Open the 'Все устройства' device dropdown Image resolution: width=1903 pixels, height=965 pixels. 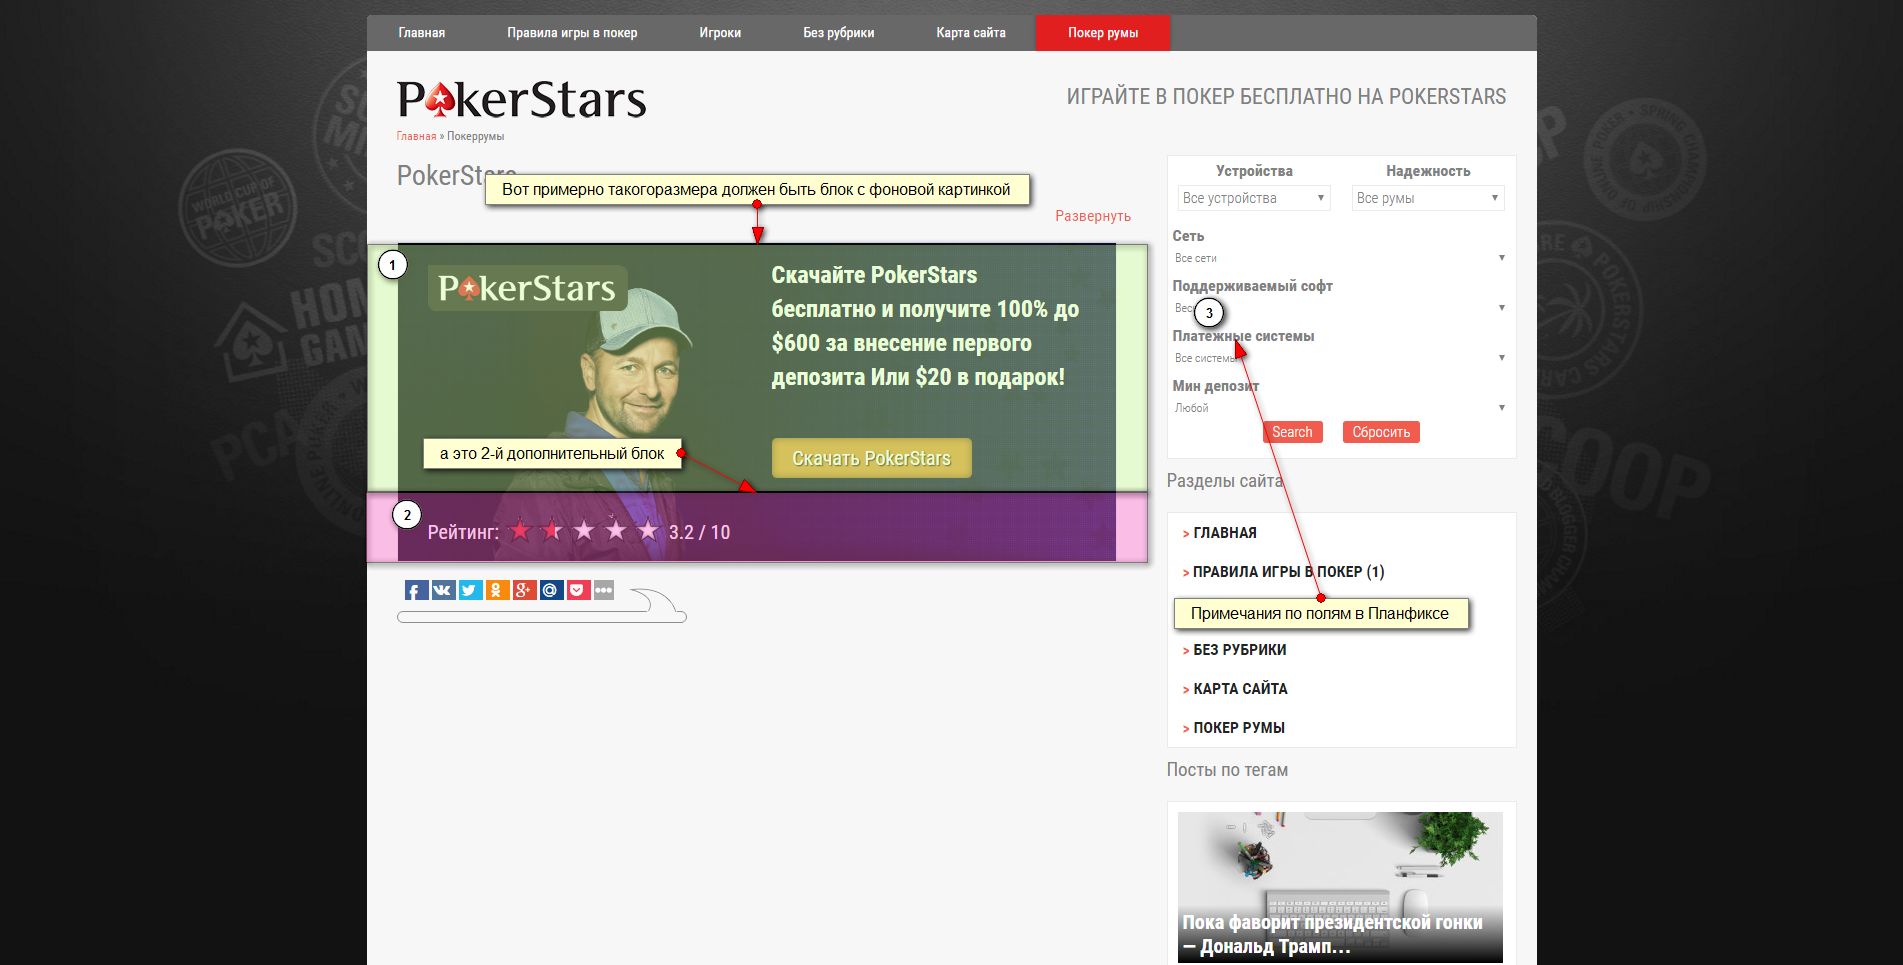point(1254,198)
